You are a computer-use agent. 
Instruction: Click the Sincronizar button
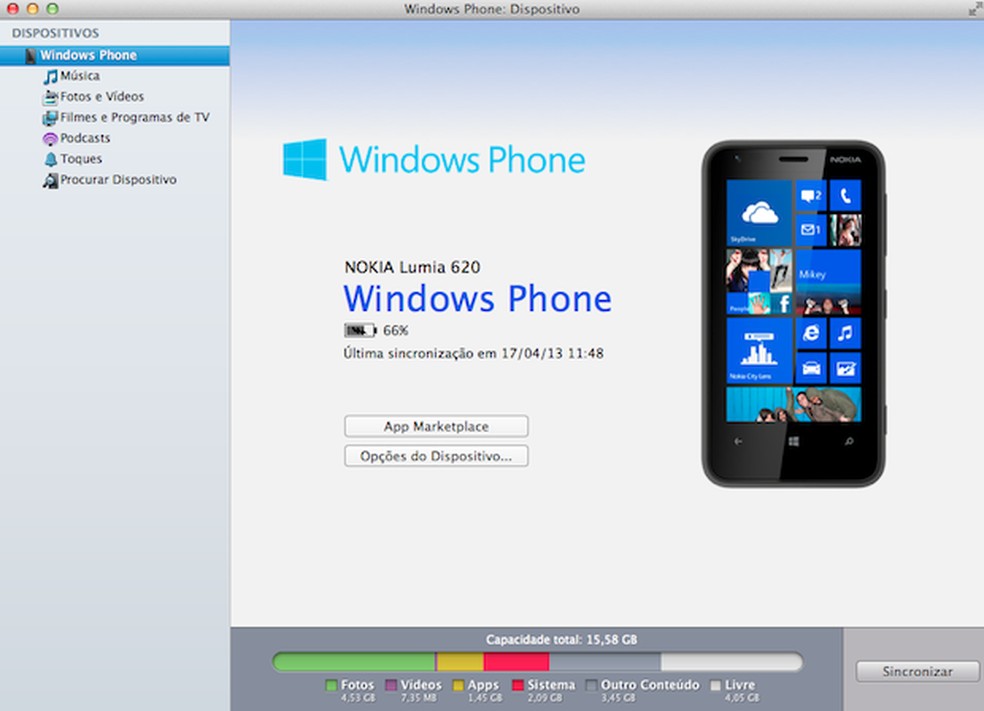point(917,671)
